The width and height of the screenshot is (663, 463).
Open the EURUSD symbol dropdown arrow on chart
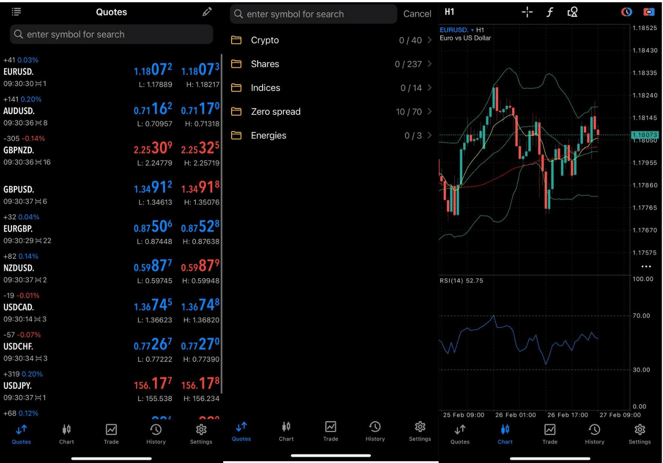(472, 30)
